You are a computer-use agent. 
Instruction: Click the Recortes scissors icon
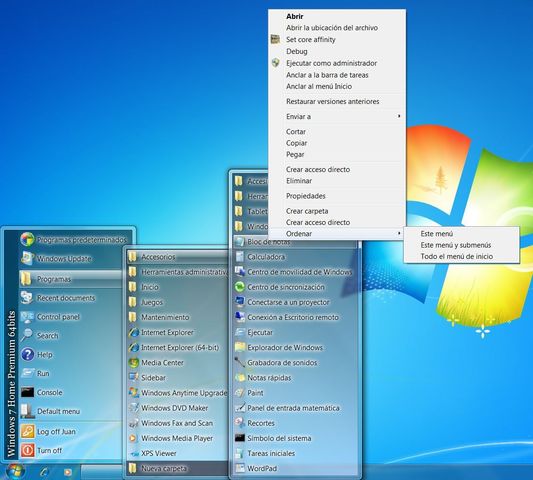coord(240,423)
